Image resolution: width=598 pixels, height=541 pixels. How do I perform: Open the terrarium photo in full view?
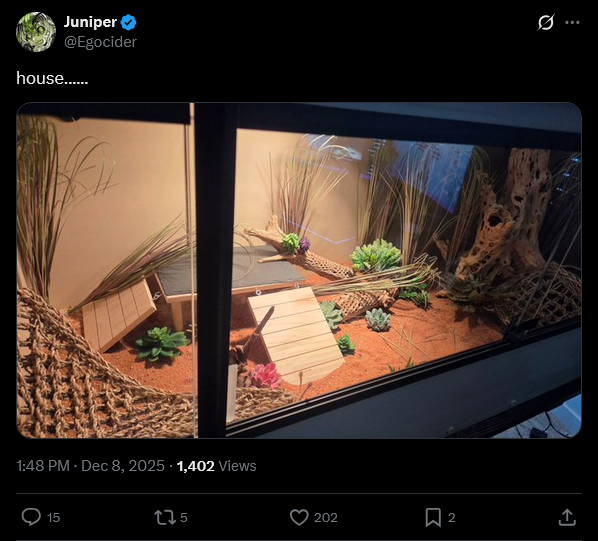299,270
